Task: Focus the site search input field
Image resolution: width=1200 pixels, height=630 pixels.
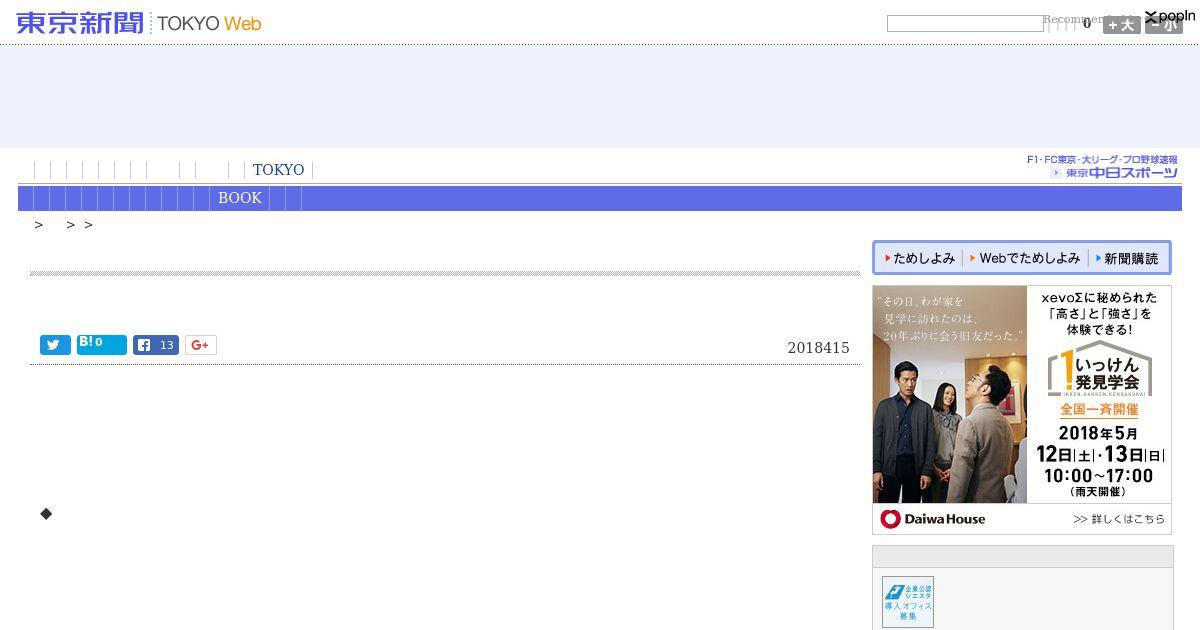Action: tap(965, 23)
